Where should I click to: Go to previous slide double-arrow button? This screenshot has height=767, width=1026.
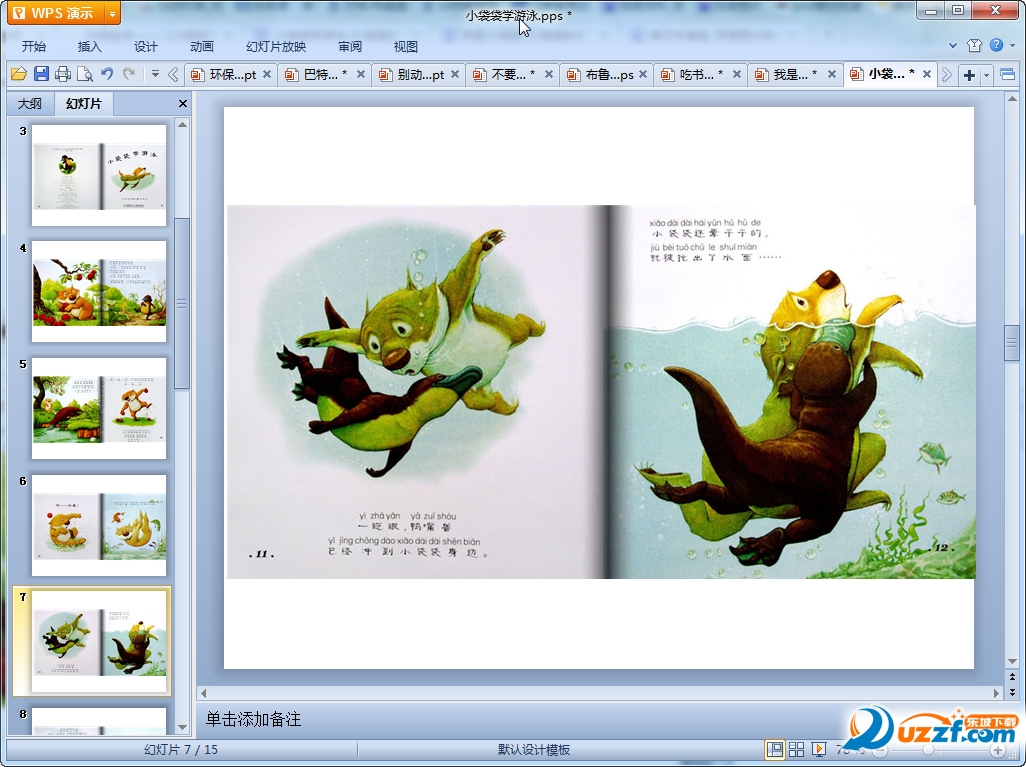click(x=1012, y=677)
